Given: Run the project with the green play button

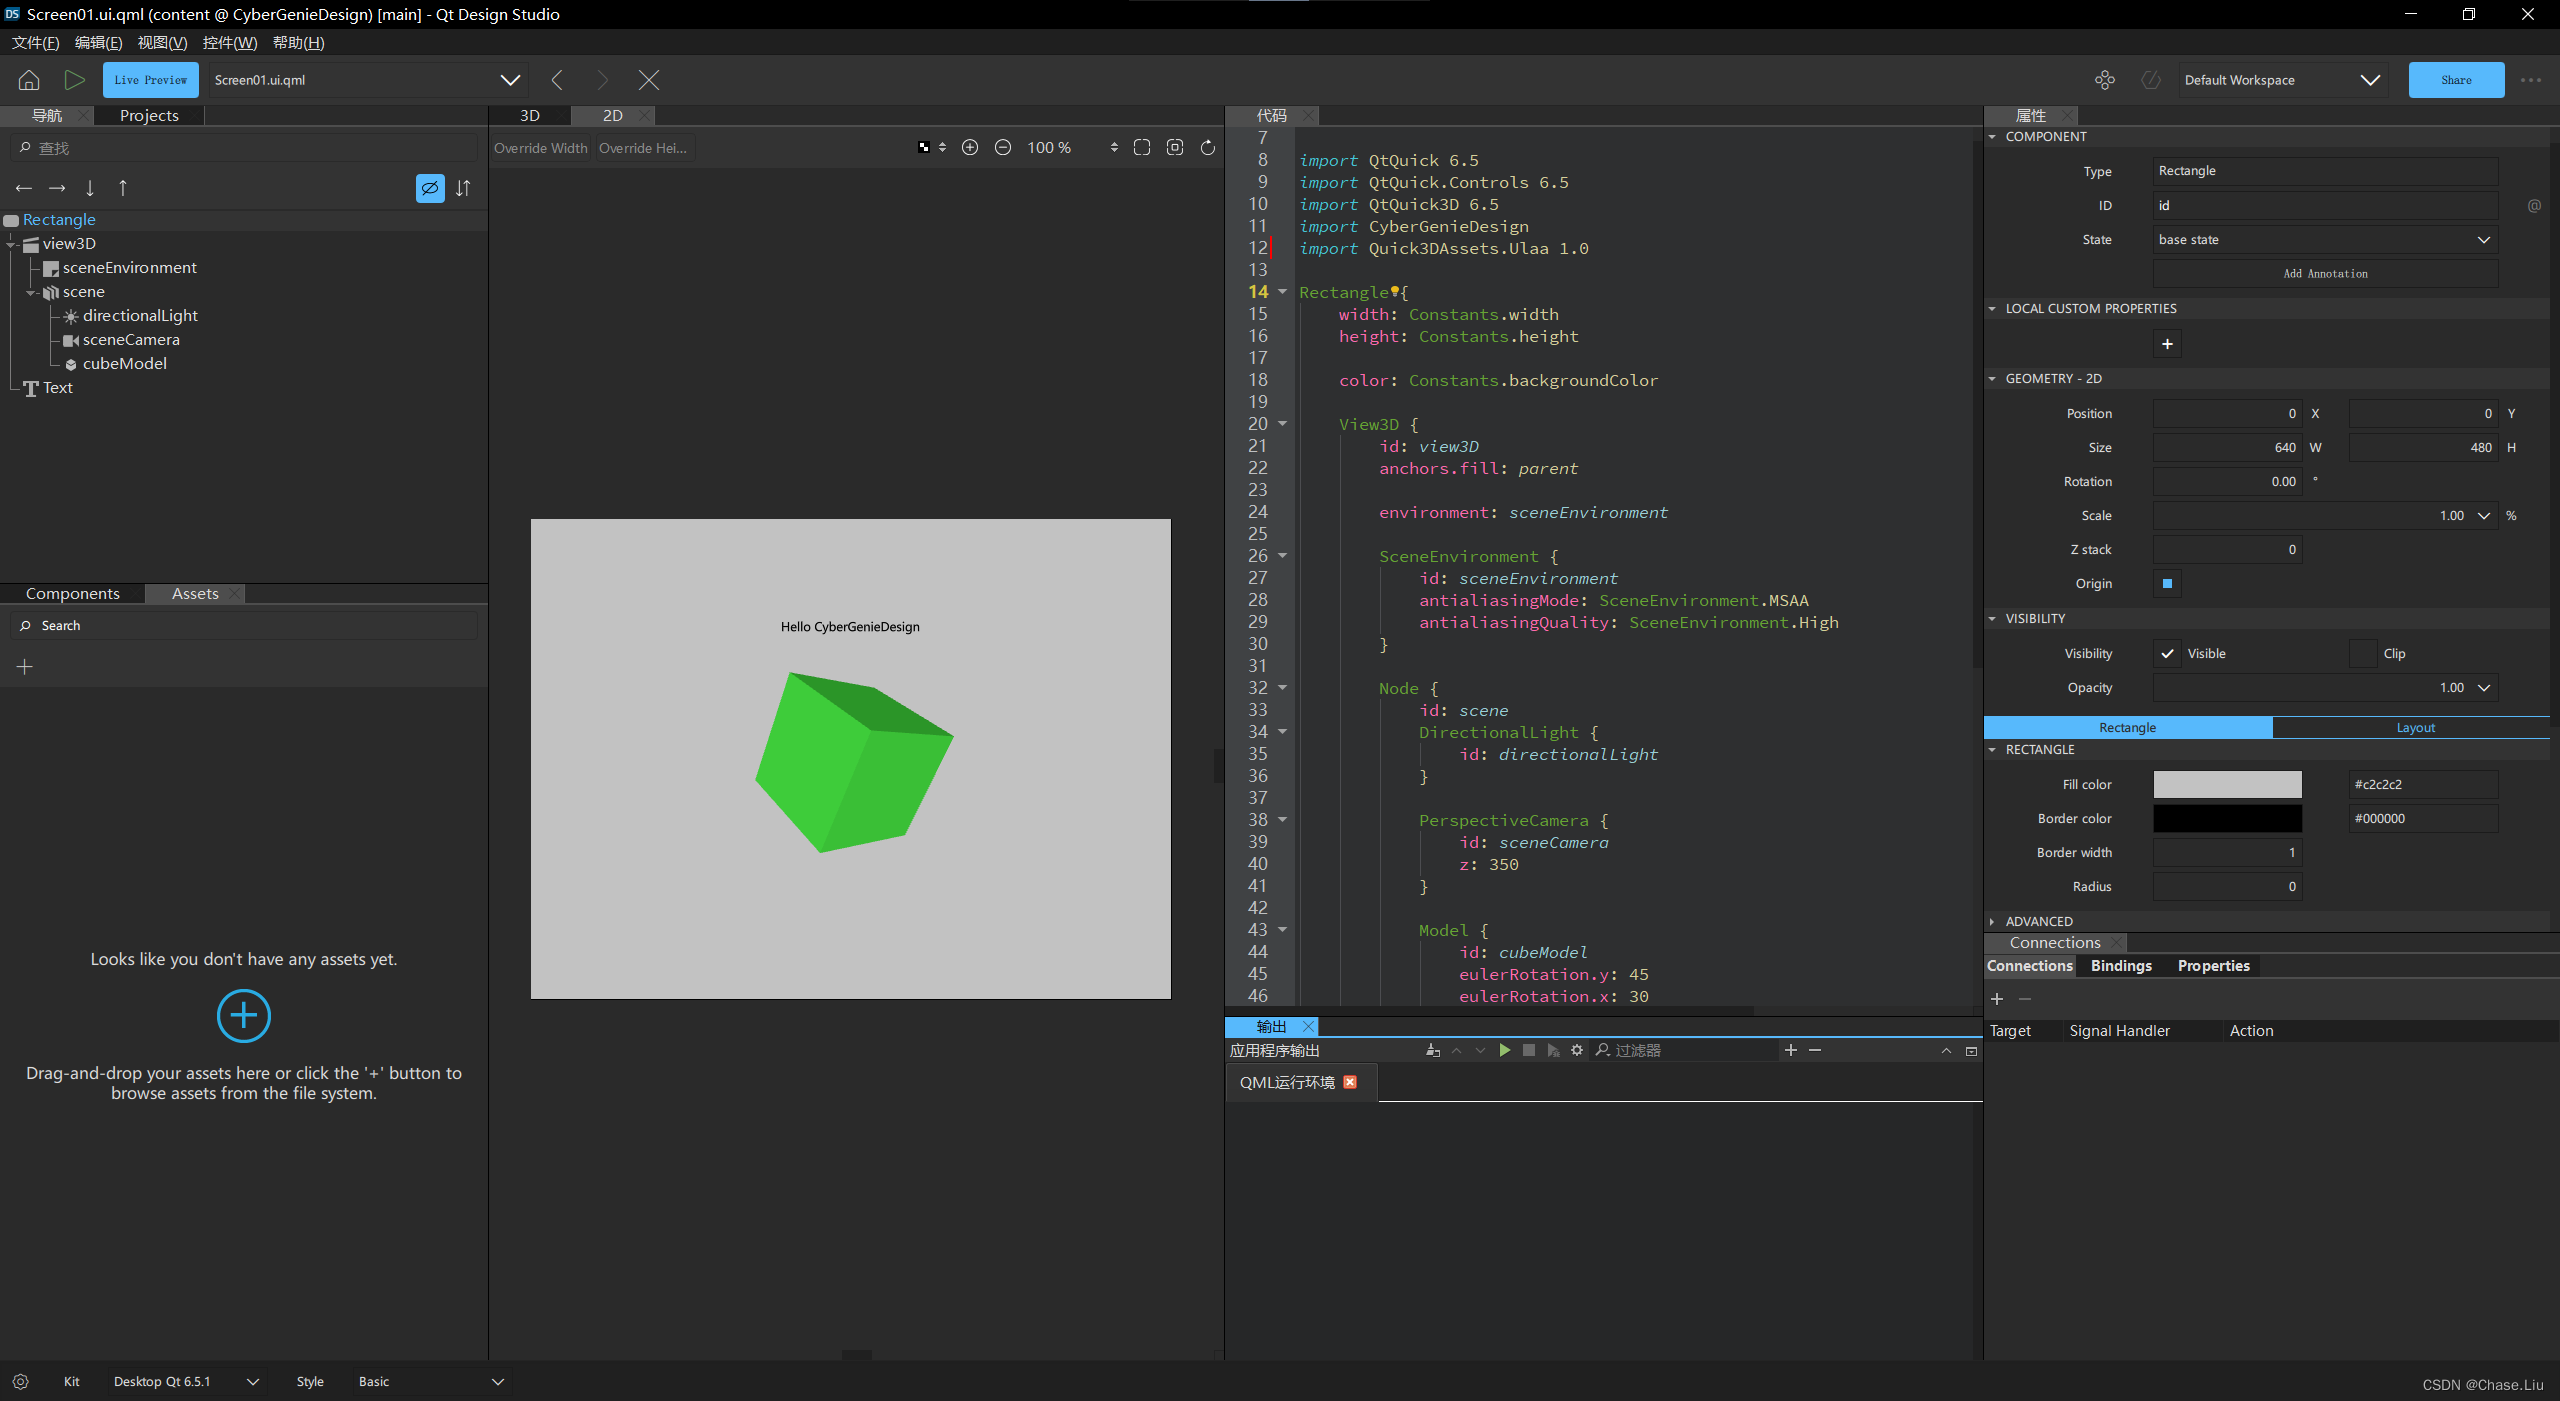Looking at the screenshot, I should [x=74, y=80].
